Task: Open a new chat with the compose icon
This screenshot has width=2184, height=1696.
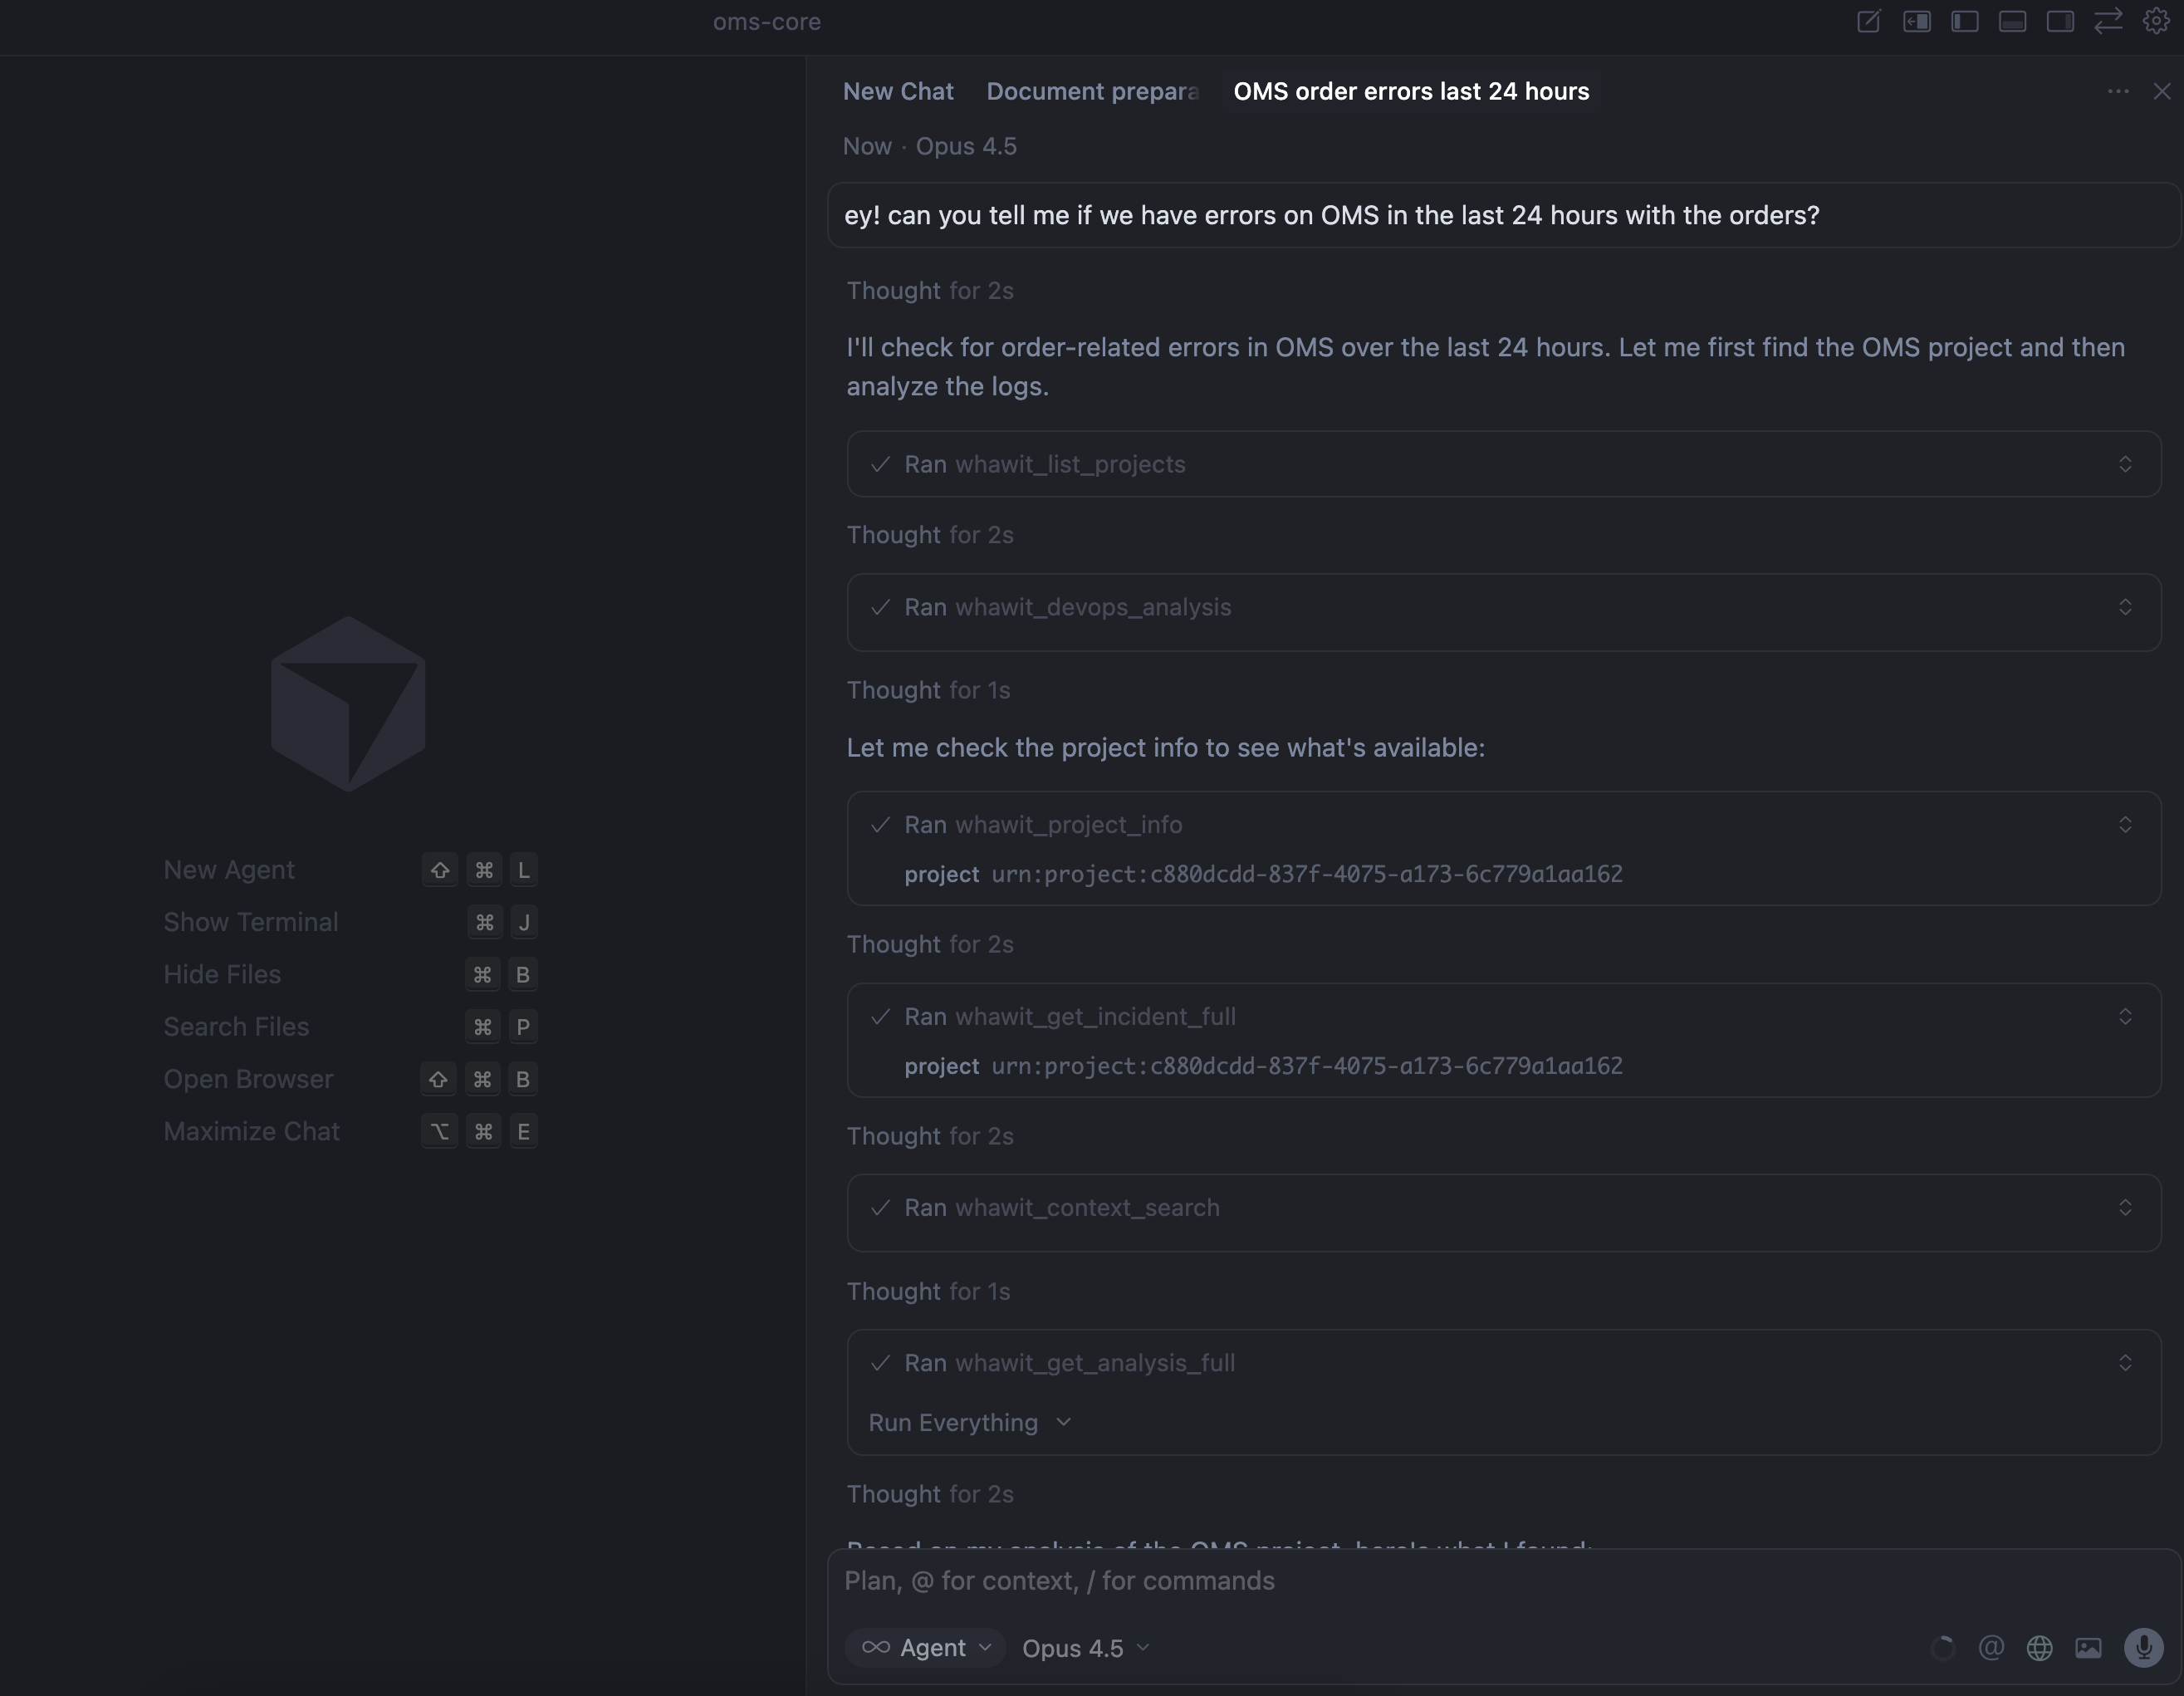Action: [x=1869, y=21]
